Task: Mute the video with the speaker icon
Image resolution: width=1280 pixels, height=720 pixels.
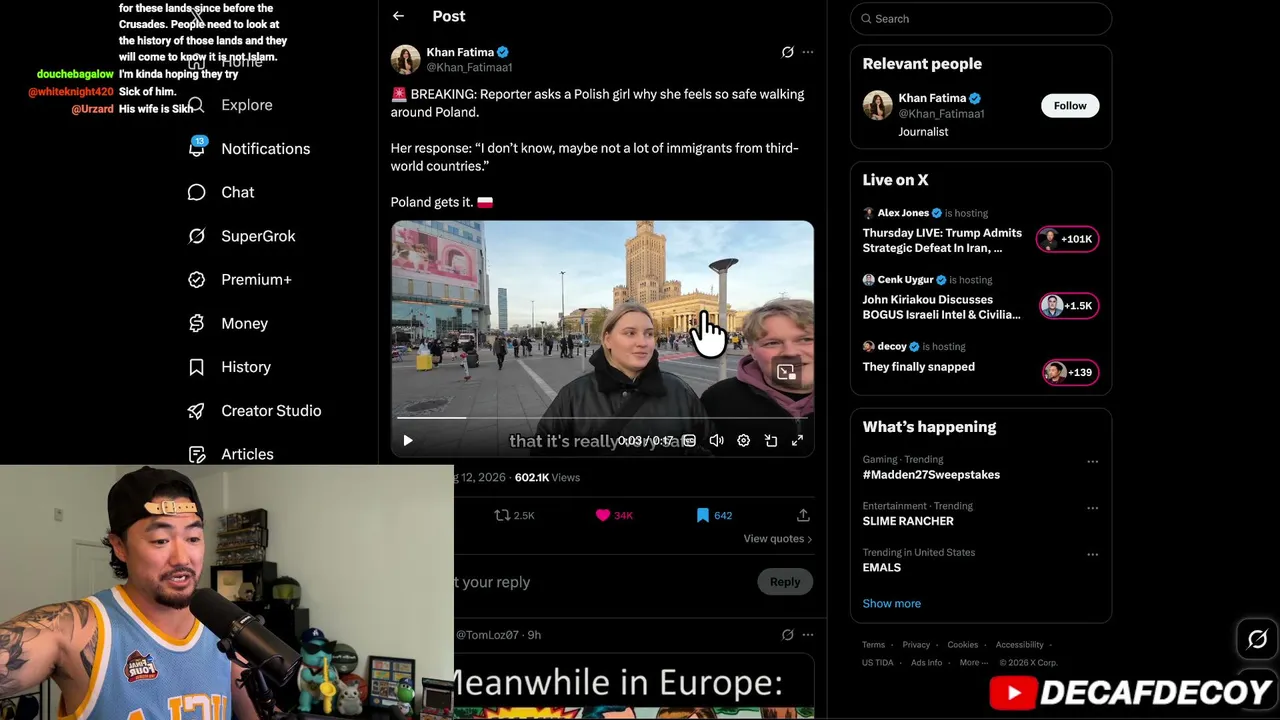Action: pos(716,440)
